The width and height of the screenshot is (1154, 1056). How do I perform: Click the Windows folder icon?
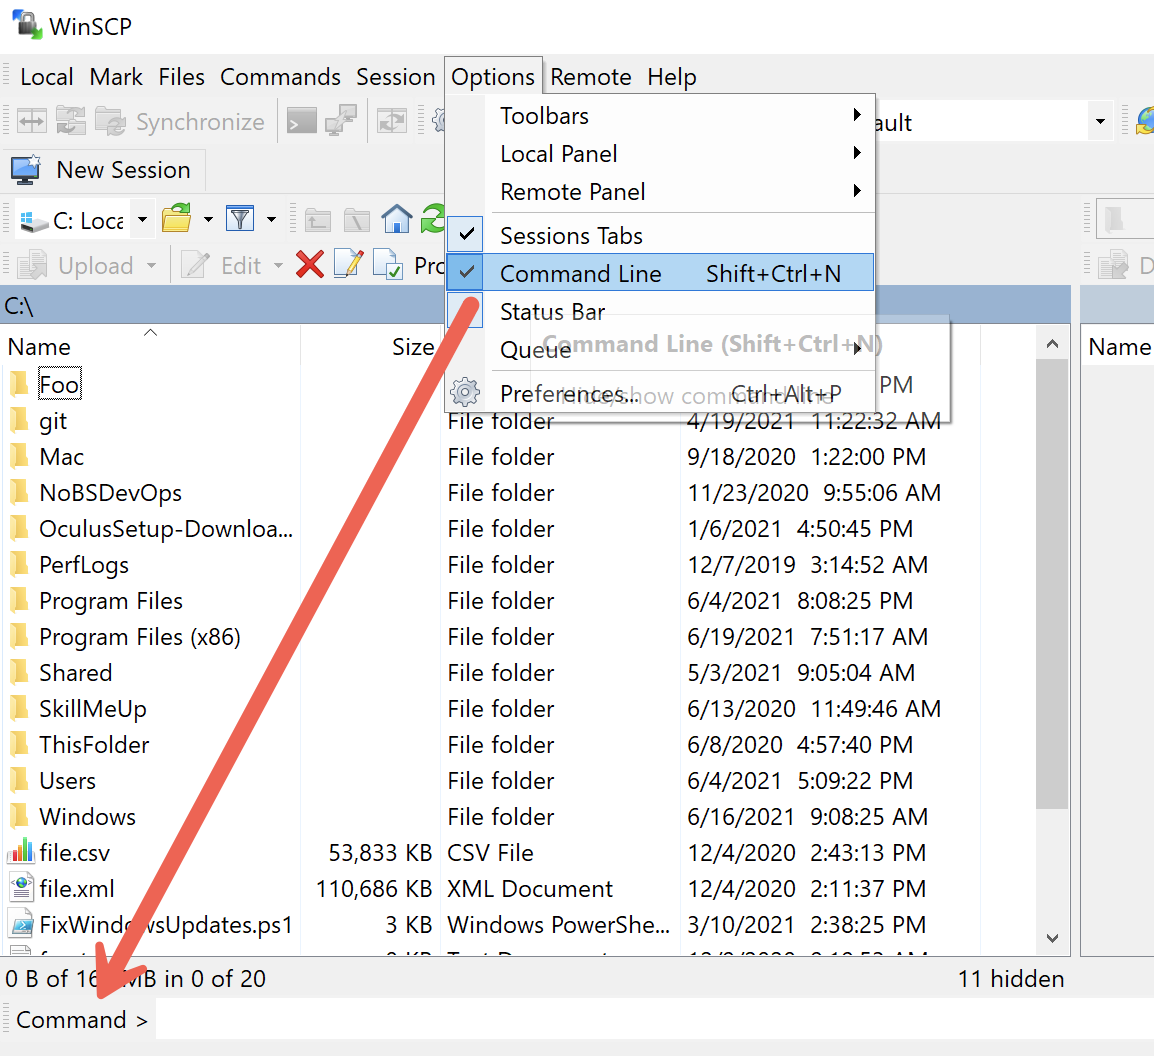pos(20,815)
